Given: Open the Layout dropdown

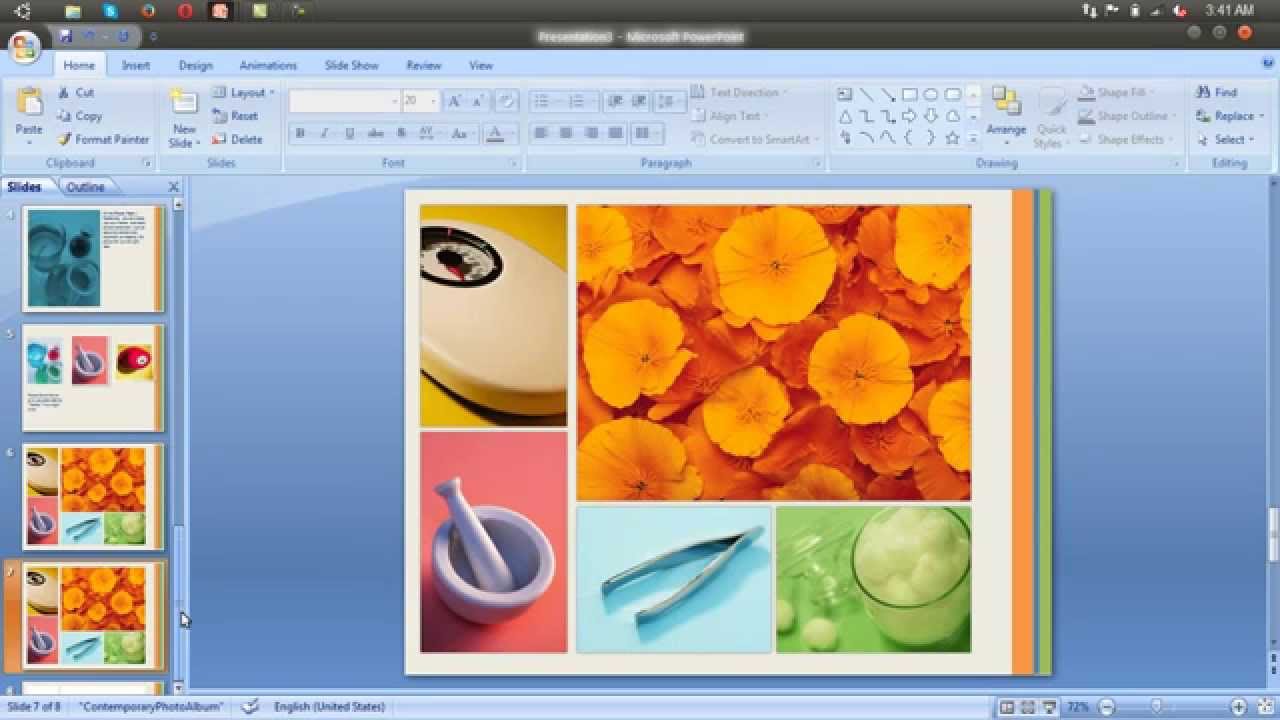Looking at the screenshot, I should (x=244, y=92).
